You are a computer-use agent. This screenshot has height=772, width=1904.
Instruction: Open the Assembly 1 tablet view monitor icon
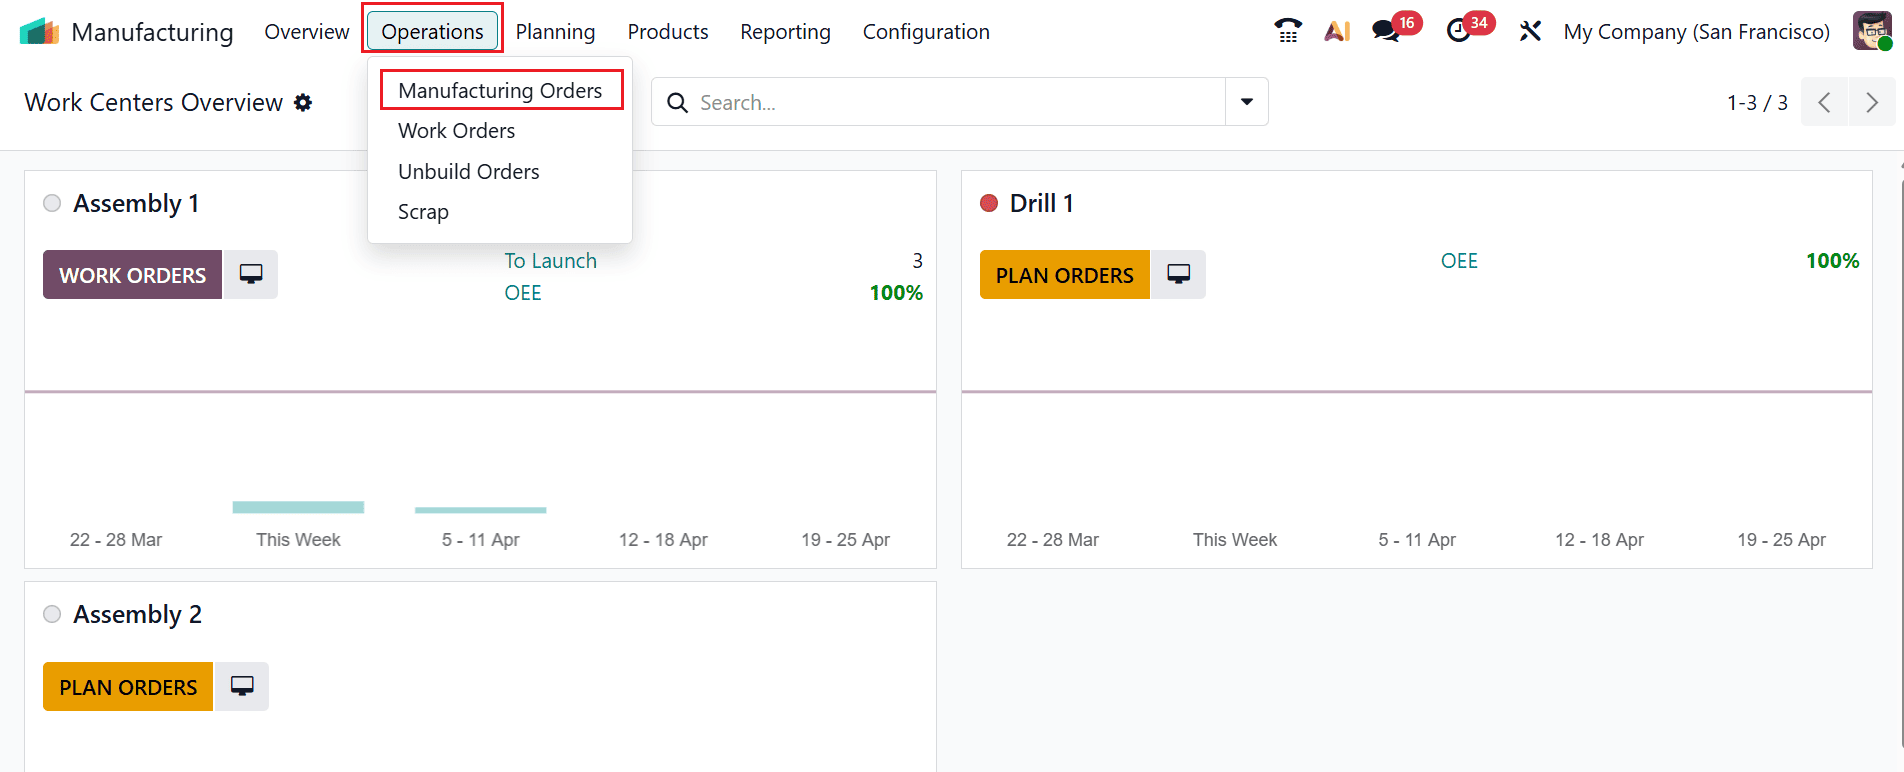pos(251,274)
